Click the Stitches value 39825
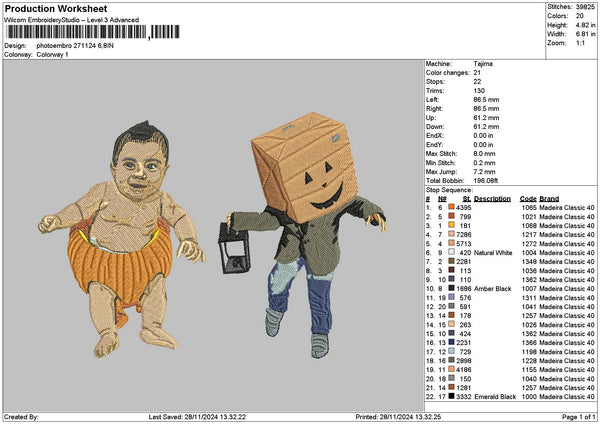The width and height of the screenshot is (600, 424). (585, 7)
